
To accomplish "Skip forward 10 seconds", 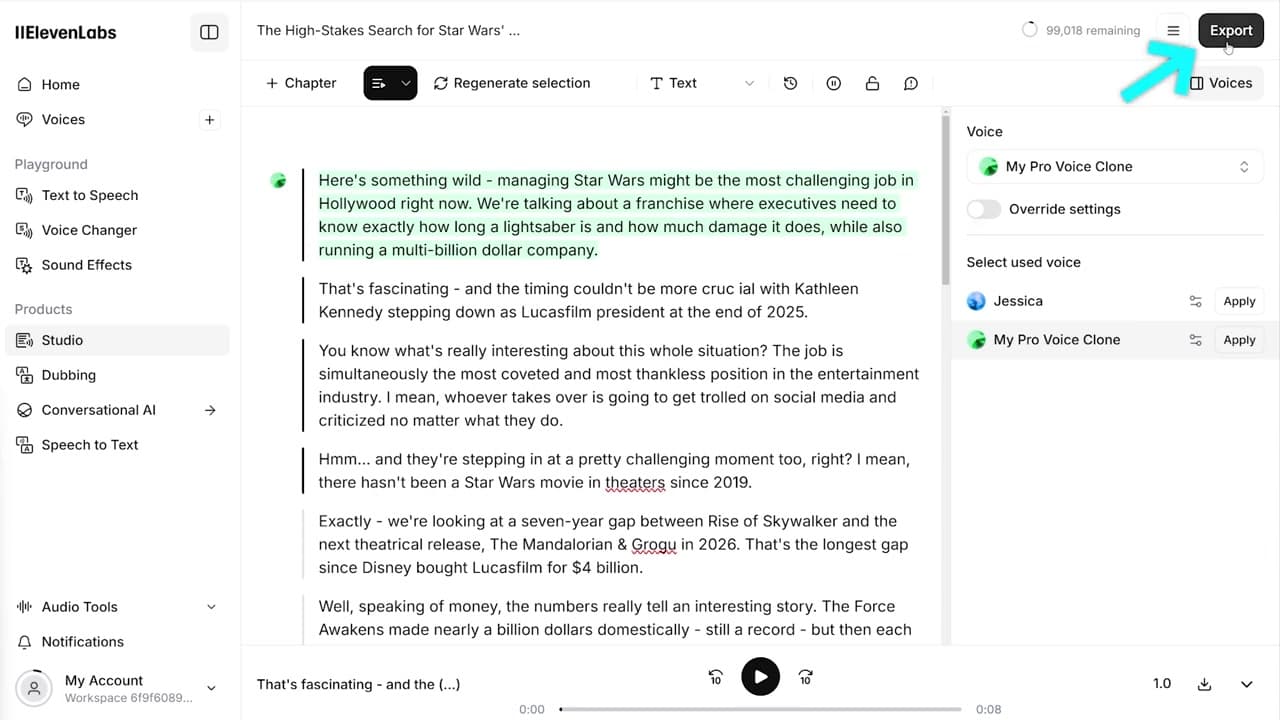I will tap(805, 677).
